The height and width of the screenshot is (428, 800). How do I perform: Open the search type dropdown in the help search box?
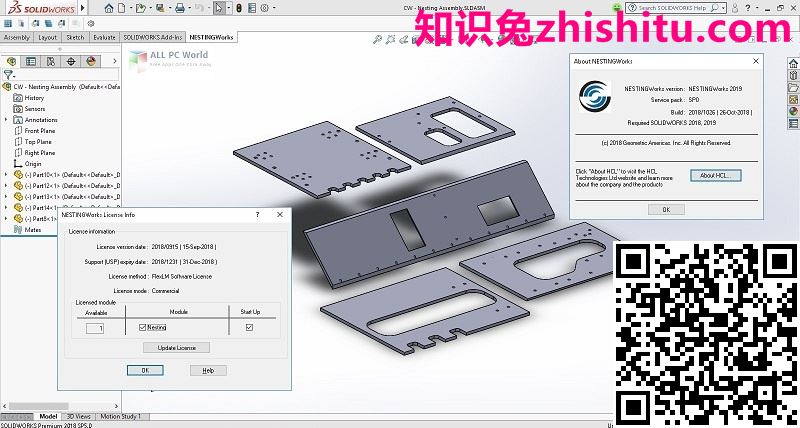(x=723, y=8)
